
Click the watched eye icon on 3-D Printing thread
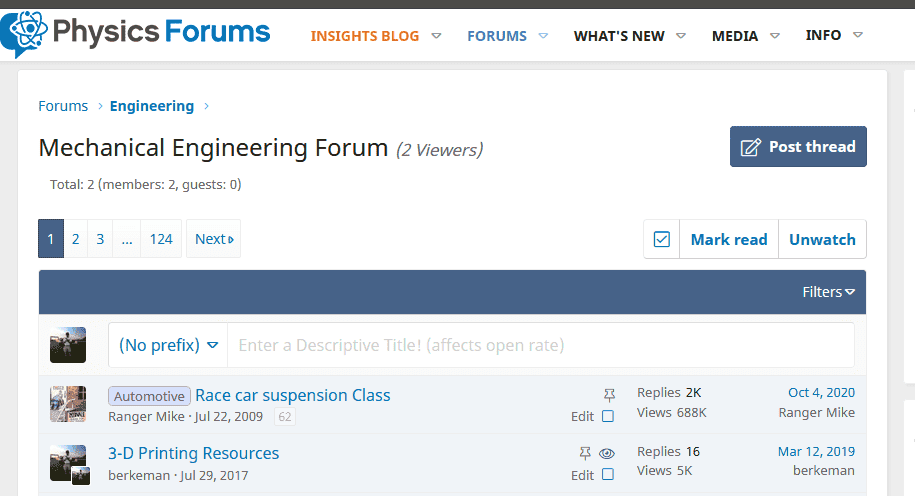pos(607,453)
